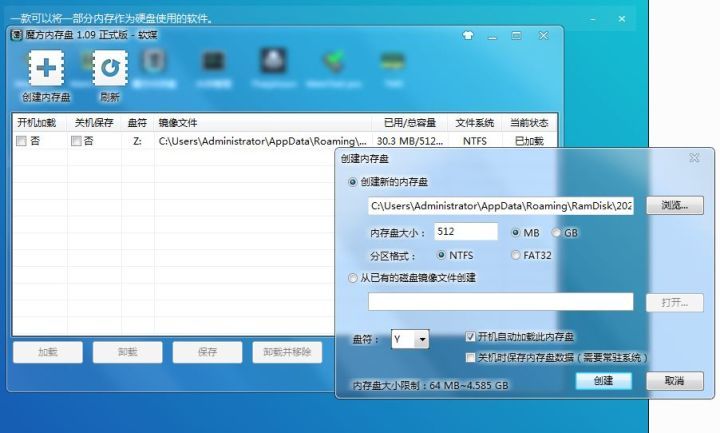
Task: Select GB size unit
Action: 556,233
